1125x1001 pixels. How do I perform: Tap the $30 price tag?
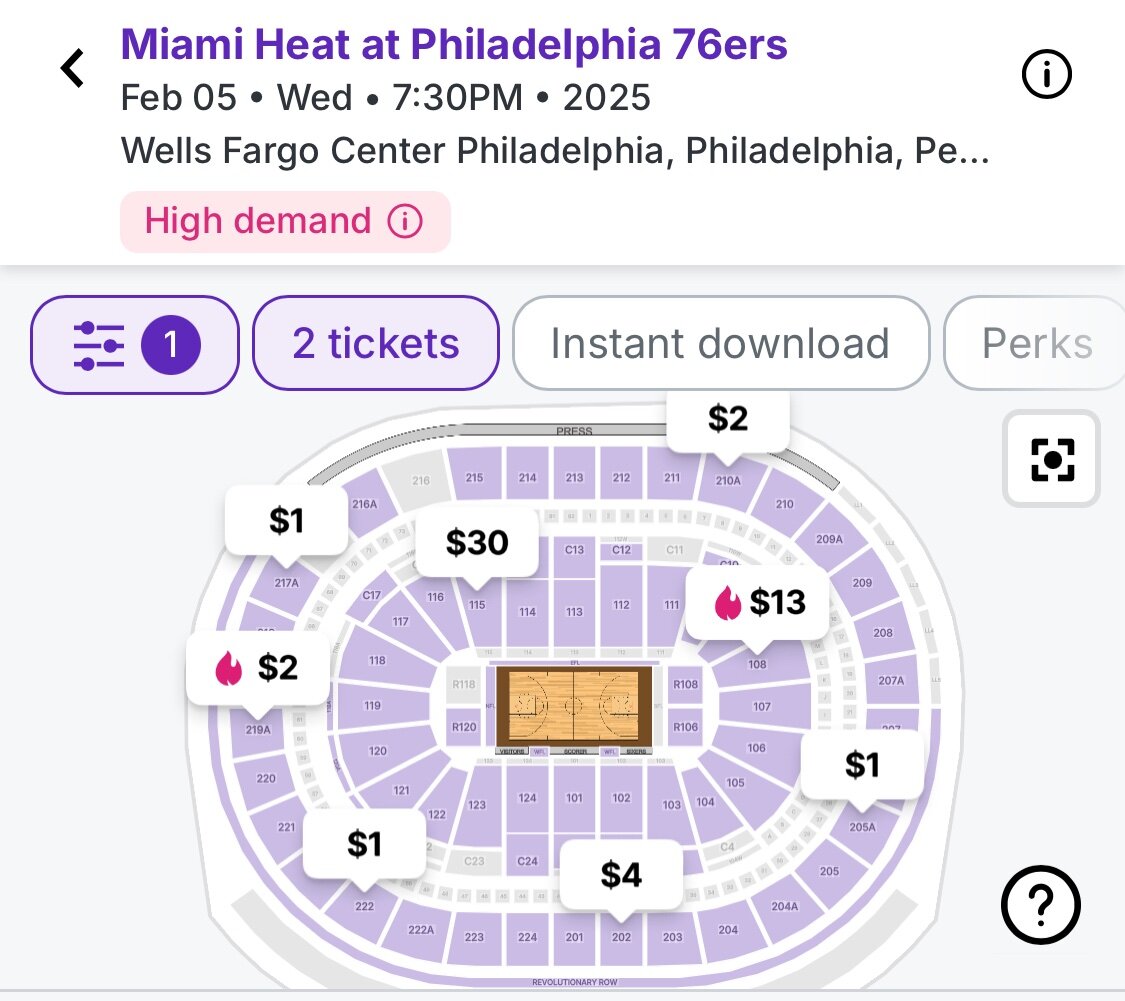click(477, 542)
